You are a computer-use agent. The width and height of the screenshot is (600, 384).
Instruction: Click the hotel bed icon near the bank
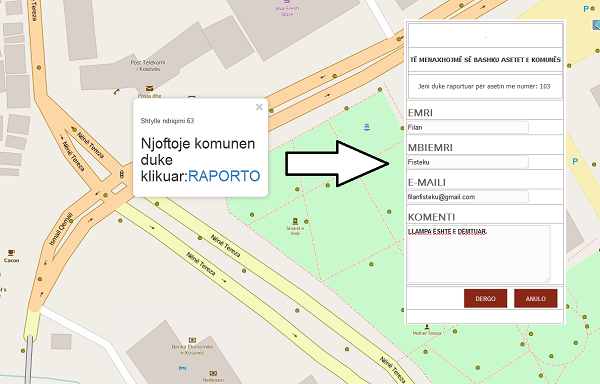tap(183, 368)
